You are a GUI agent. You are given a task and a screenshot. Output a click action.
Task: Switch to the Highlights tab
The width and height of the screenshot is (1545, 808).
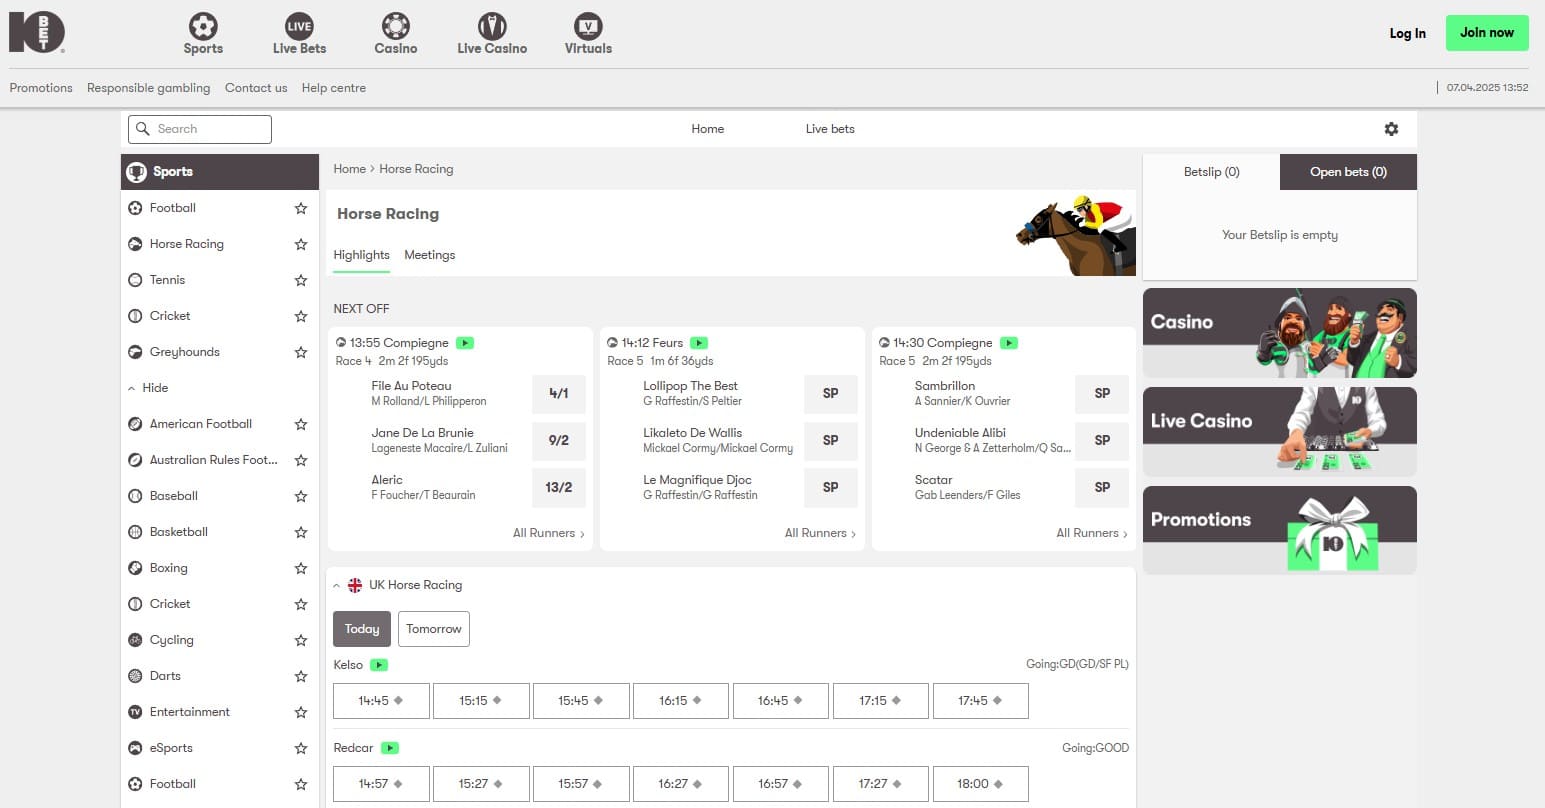pos(361,255)
